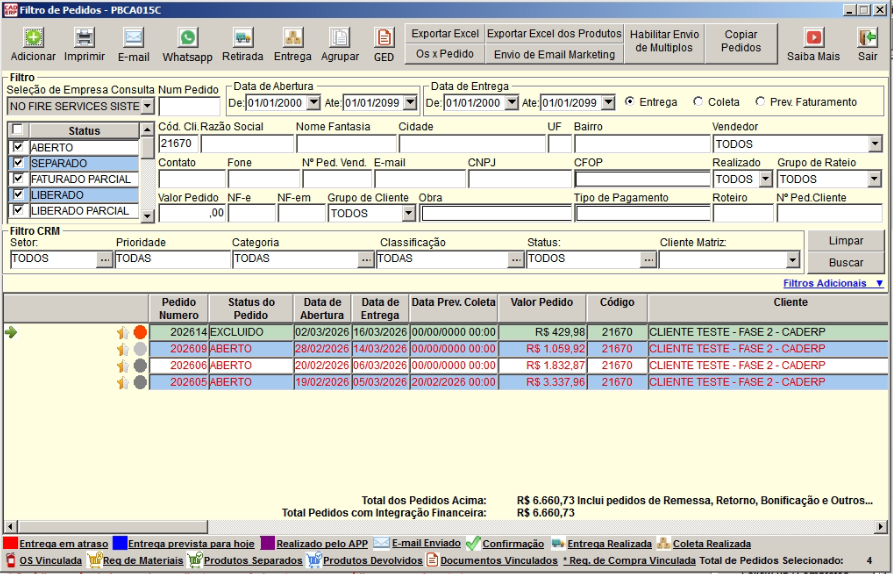Click Os x Pedido button

pyautogui.click(x=445, y=54)
